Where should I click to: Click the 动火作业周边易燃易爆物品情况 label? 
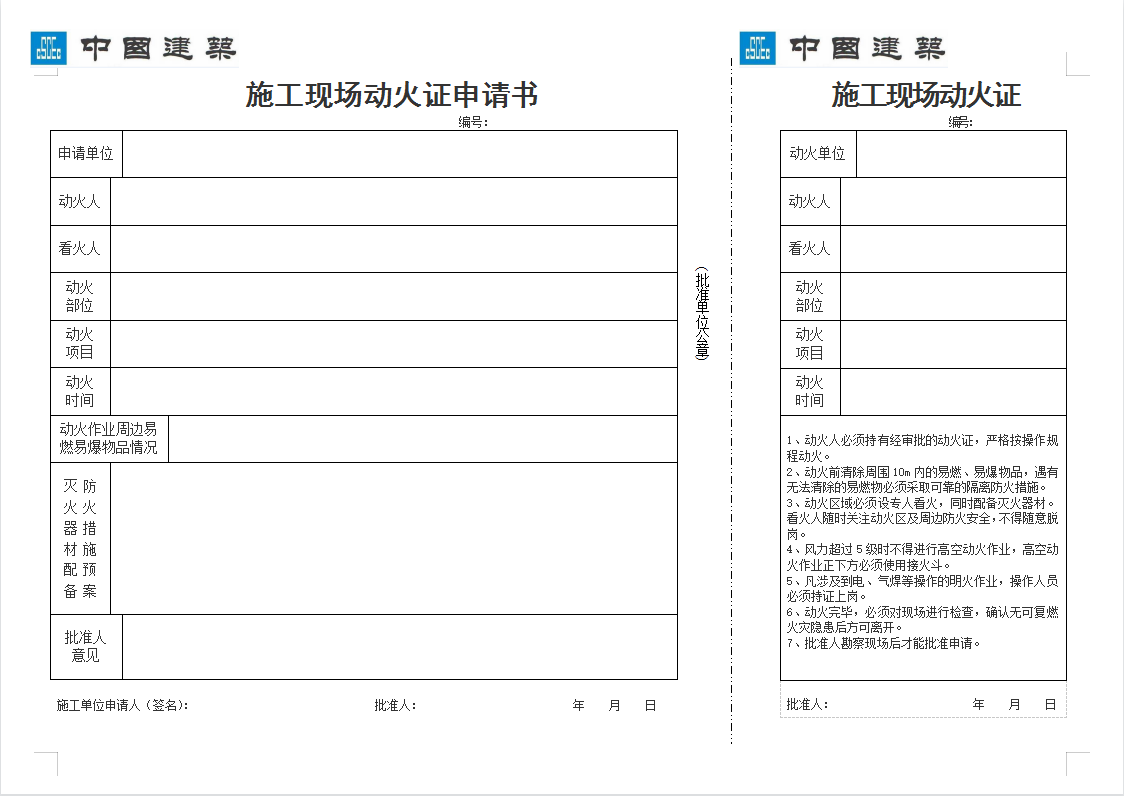click(x=109, y=438)
